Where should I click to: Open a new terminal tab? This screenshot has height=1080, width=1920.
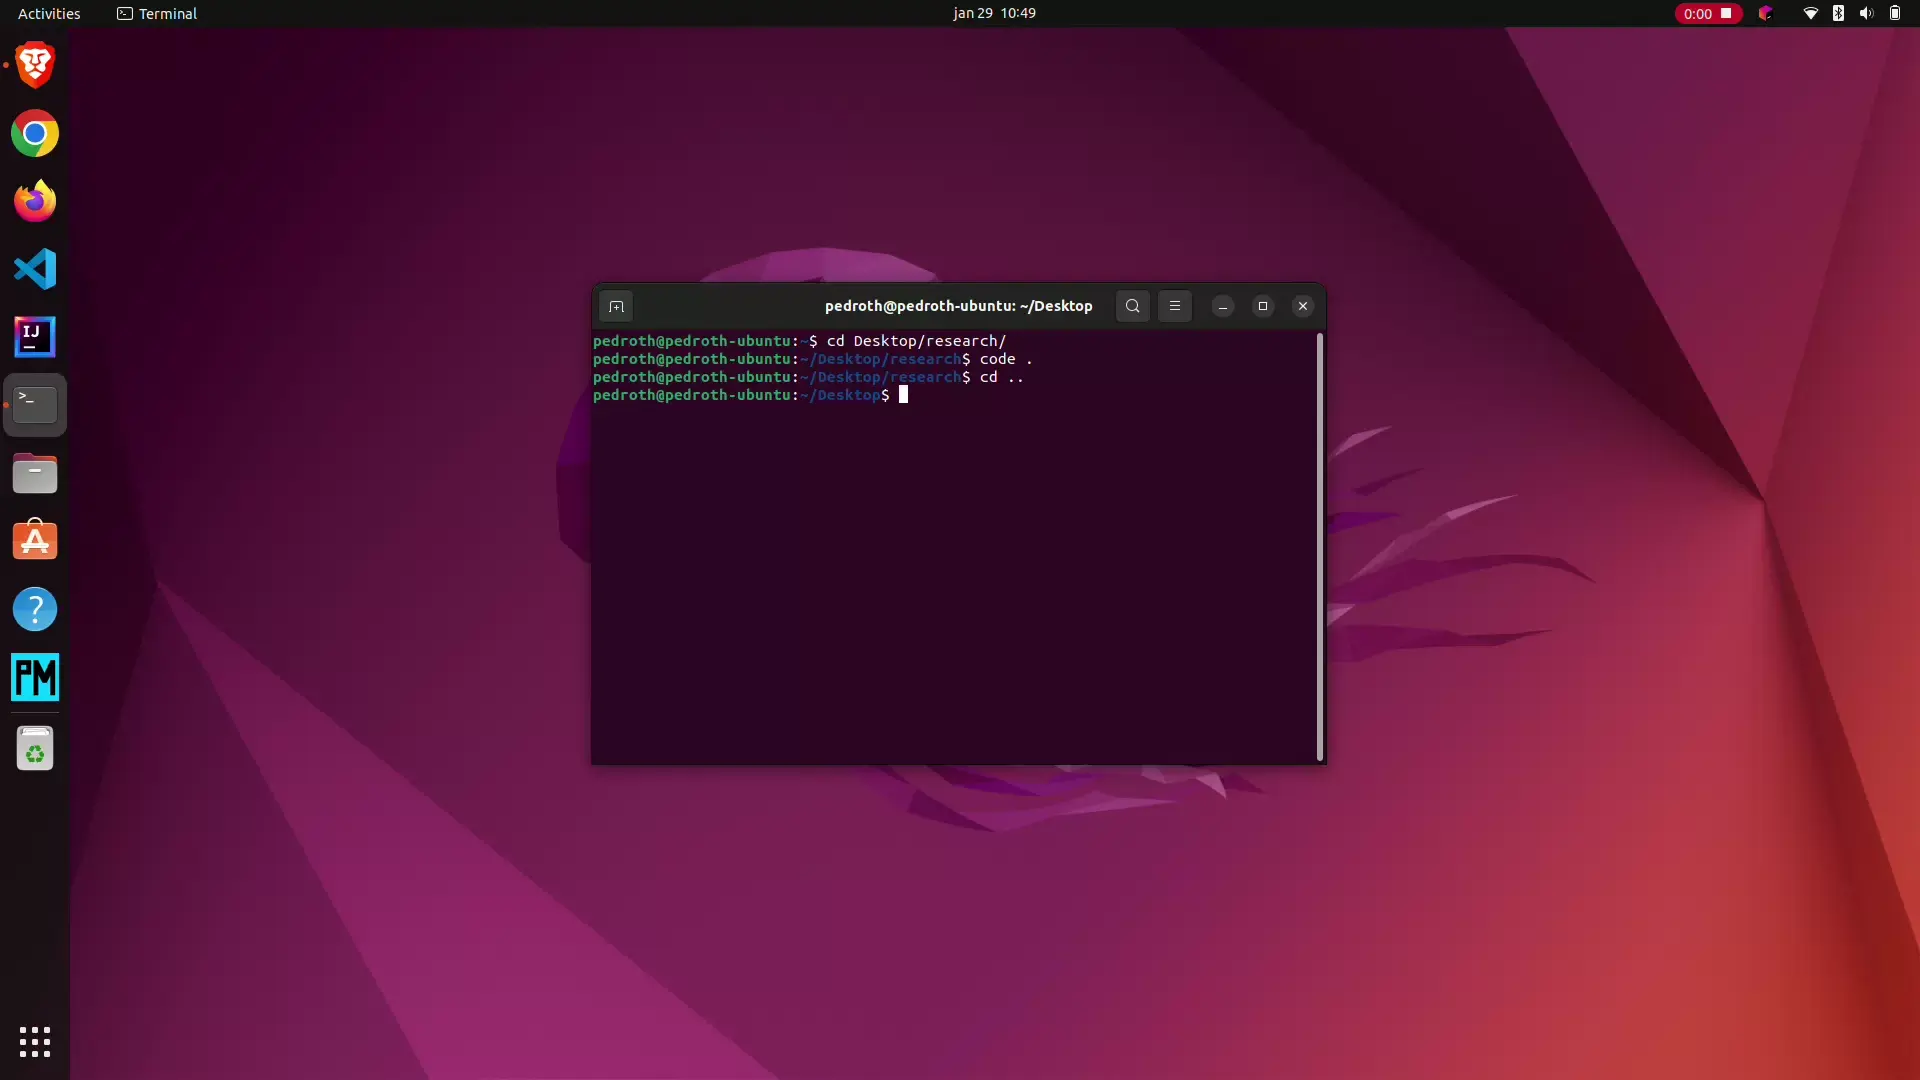(x=616, y=306)
